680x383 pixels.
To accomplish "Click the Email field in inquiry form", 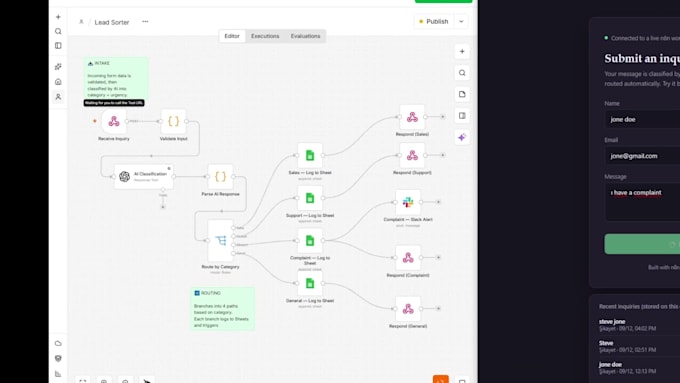I will click(642, 156).
